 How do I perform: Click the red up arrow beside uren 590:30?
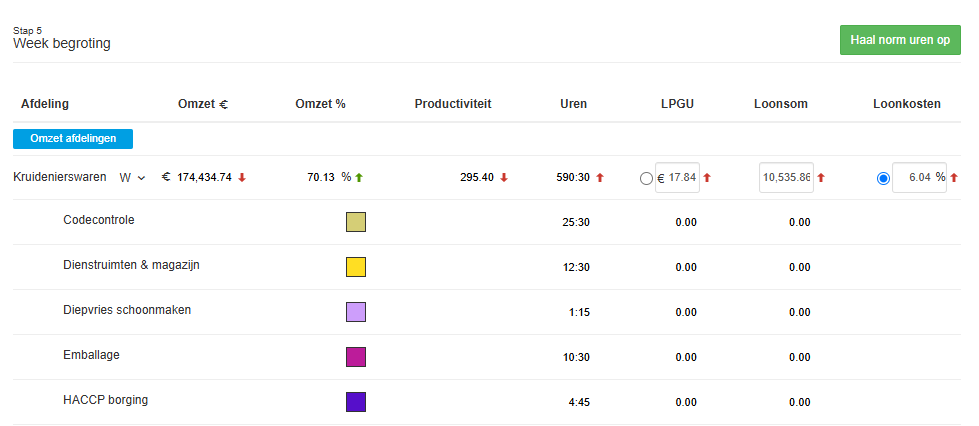coord(600,178)
